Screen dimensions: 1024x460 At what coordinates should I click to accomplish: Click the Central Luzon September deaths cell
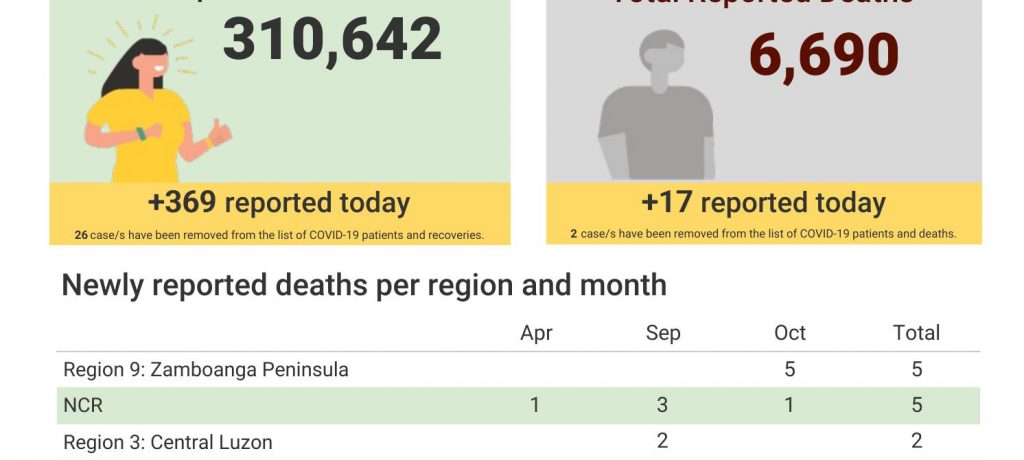(662, 441)
